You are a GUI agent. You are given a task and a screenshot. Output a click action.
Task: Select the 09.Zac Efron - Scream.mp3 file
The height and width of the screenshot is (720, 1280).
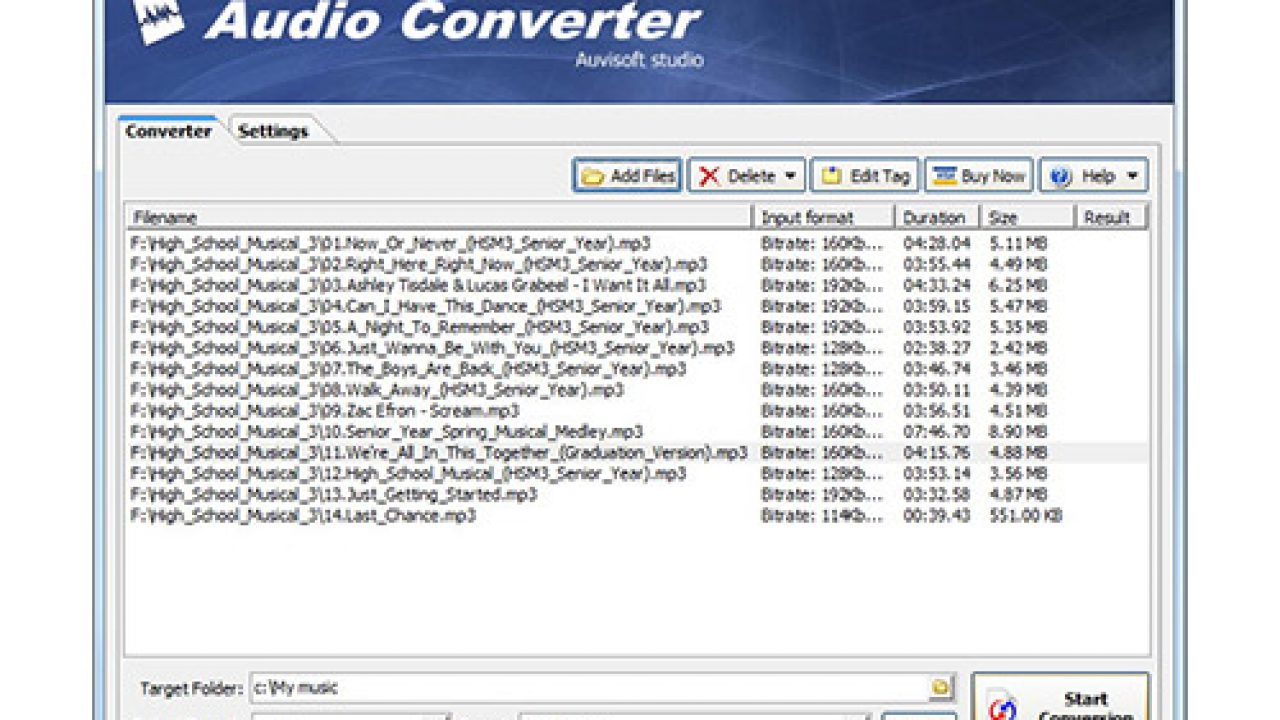point(325,411)
